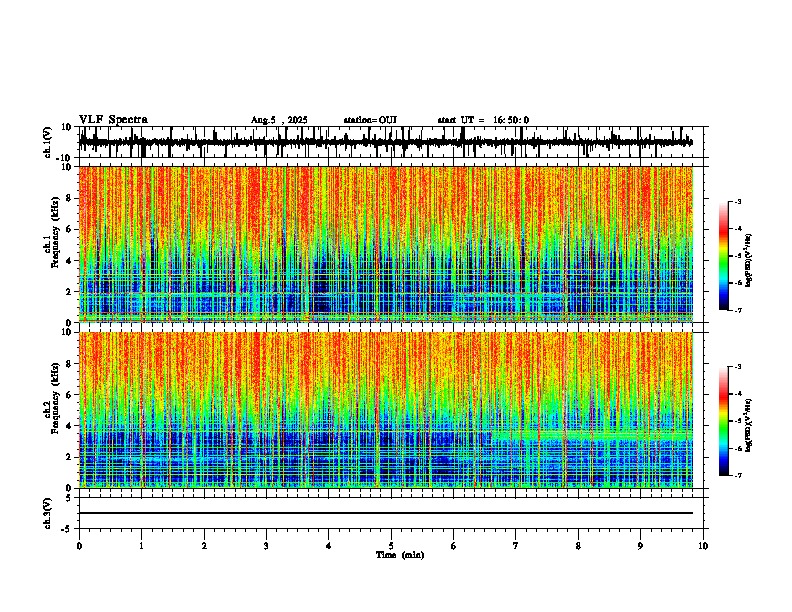Click the ch.1 frequency spectrogram plot

click(x=386, y=244)
